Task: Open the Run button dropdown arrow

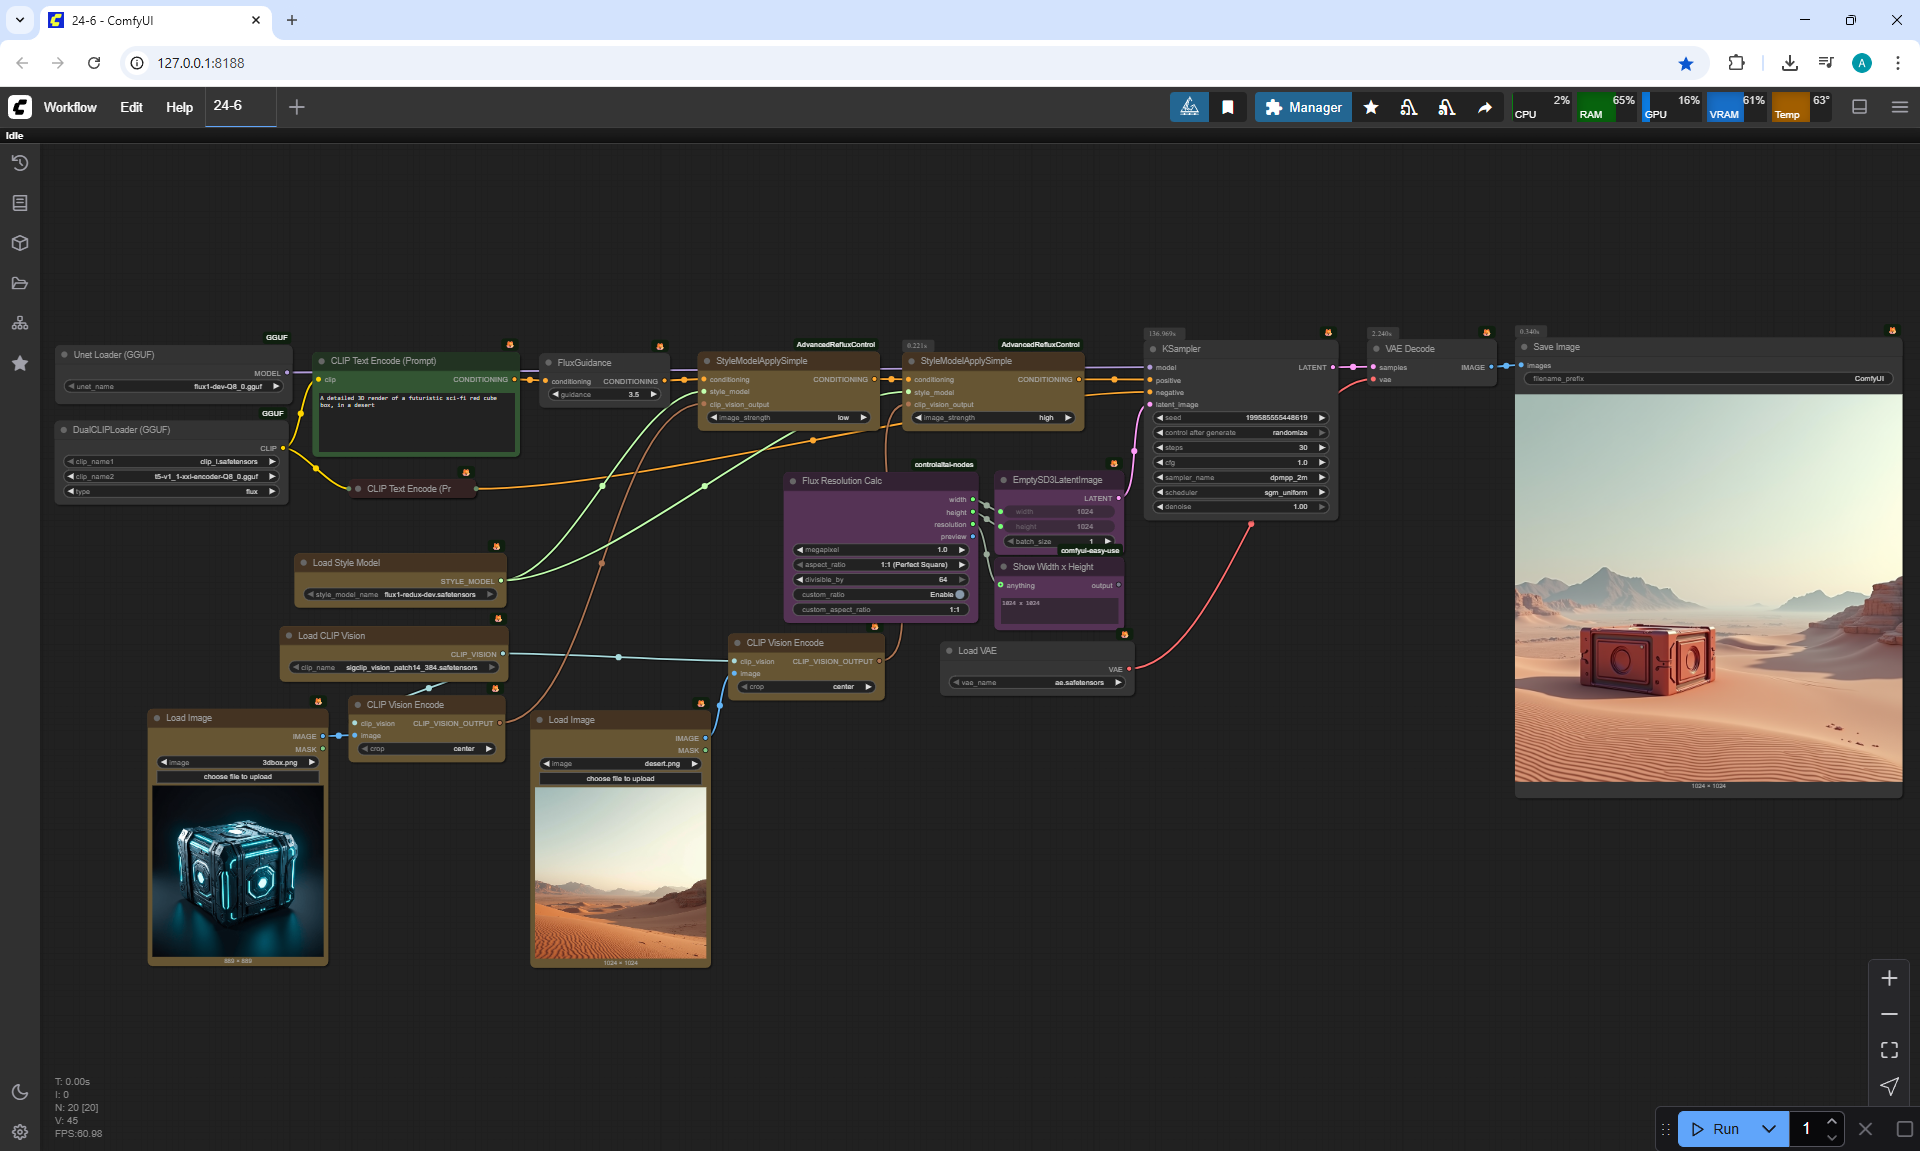Action: pos(1768,1129)
